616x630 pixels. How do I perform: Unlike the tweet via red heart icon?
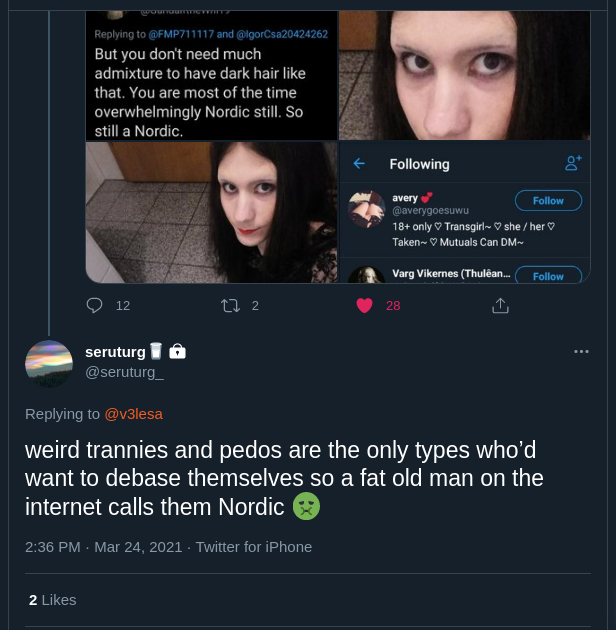point(364,306)
